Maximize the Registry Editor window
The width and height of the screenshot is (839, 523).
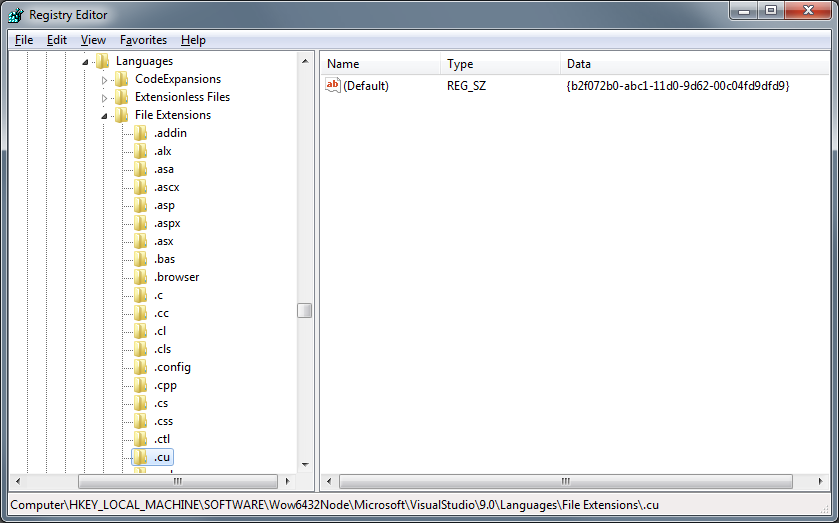pyautogui.click(x=771, y=10)
